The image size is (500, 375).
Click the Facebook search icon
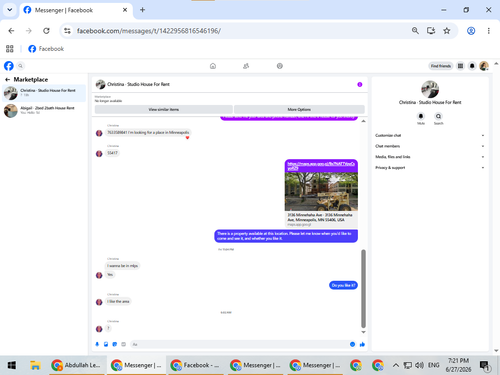coord(20,66)
